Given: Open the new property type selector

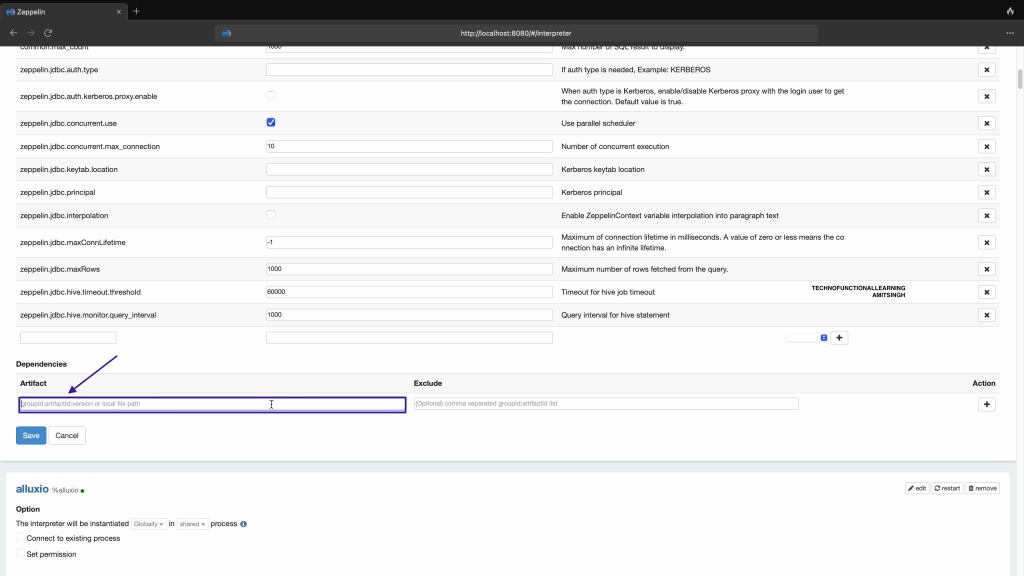Looking at the screenshot, I should [806, 338].
